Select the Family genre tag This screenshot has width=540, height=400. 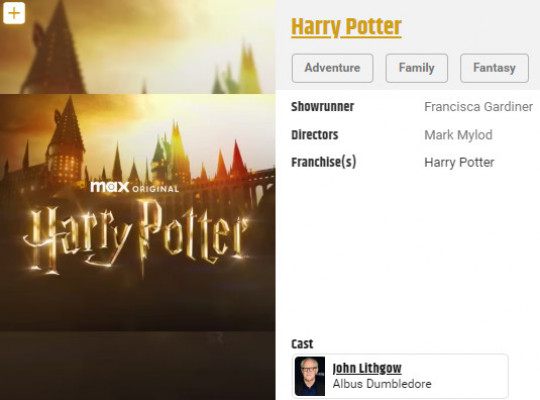click(416, 68)
